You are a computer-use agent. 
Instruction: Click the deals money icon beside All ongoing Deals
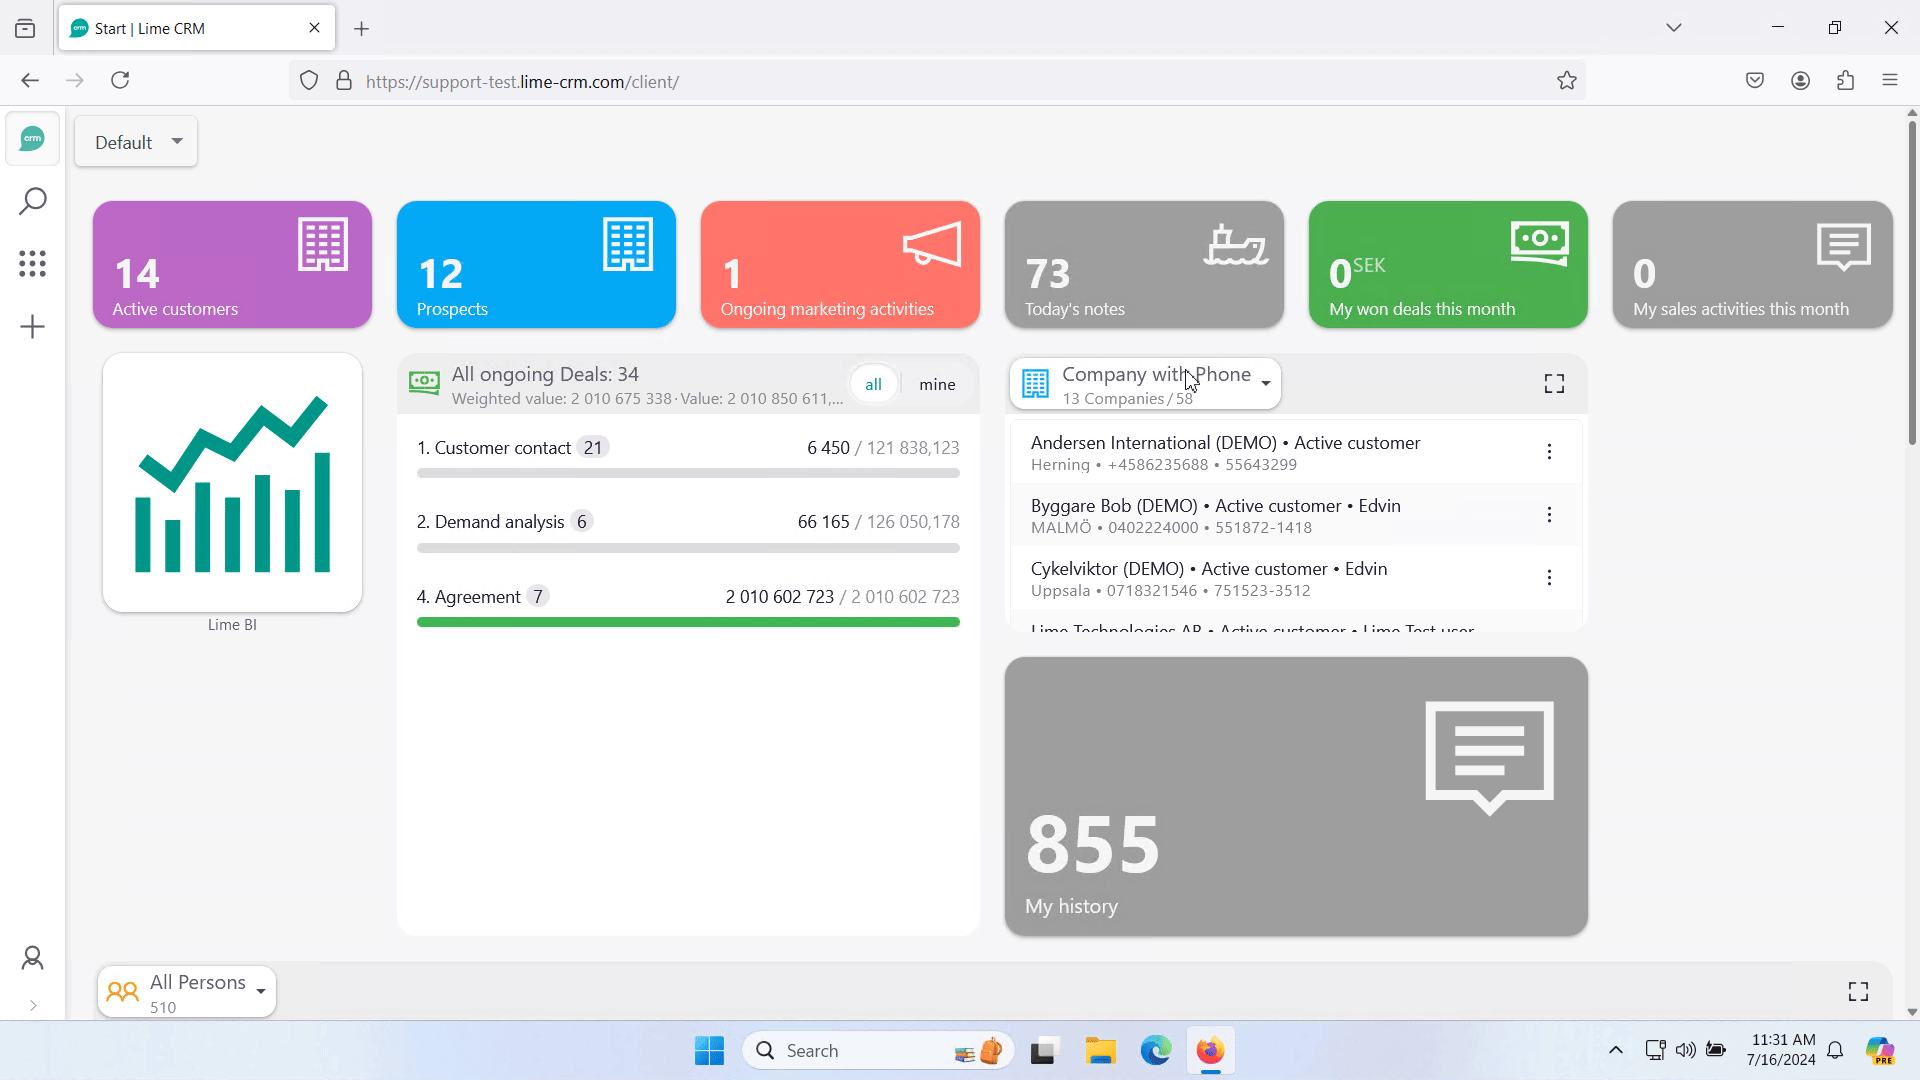tap(424, 383)
